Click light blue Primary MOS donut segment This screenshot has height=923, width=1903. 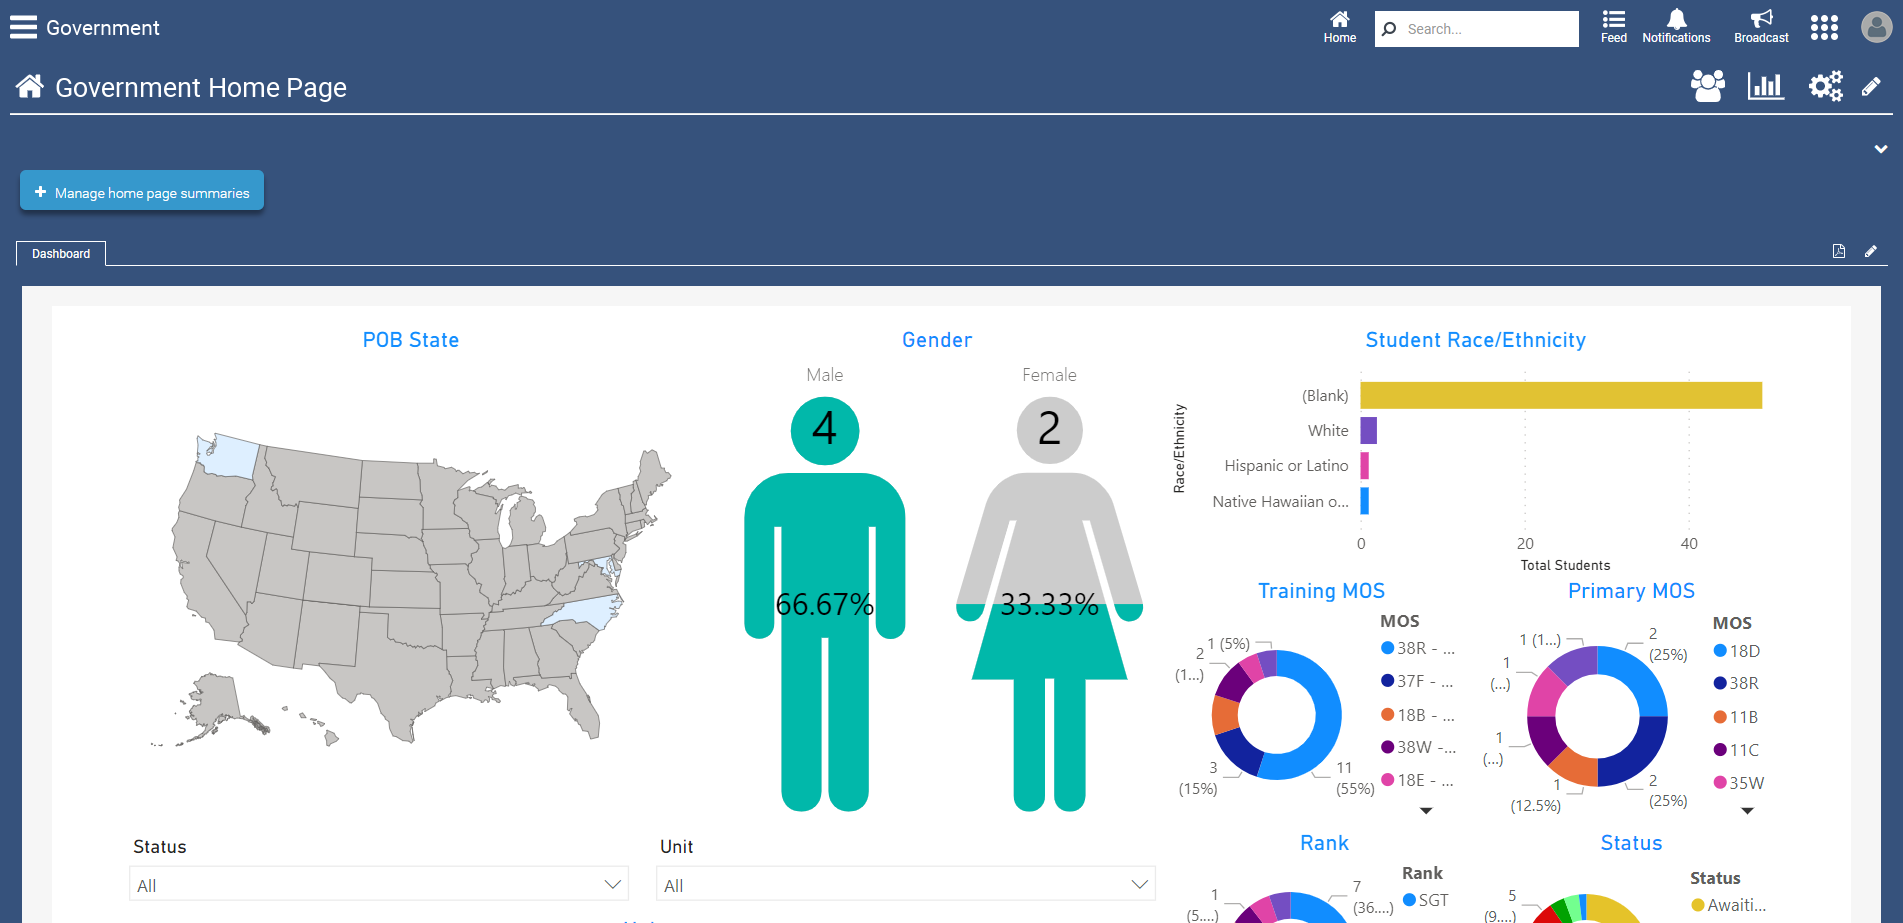[x=1640, y=675]
